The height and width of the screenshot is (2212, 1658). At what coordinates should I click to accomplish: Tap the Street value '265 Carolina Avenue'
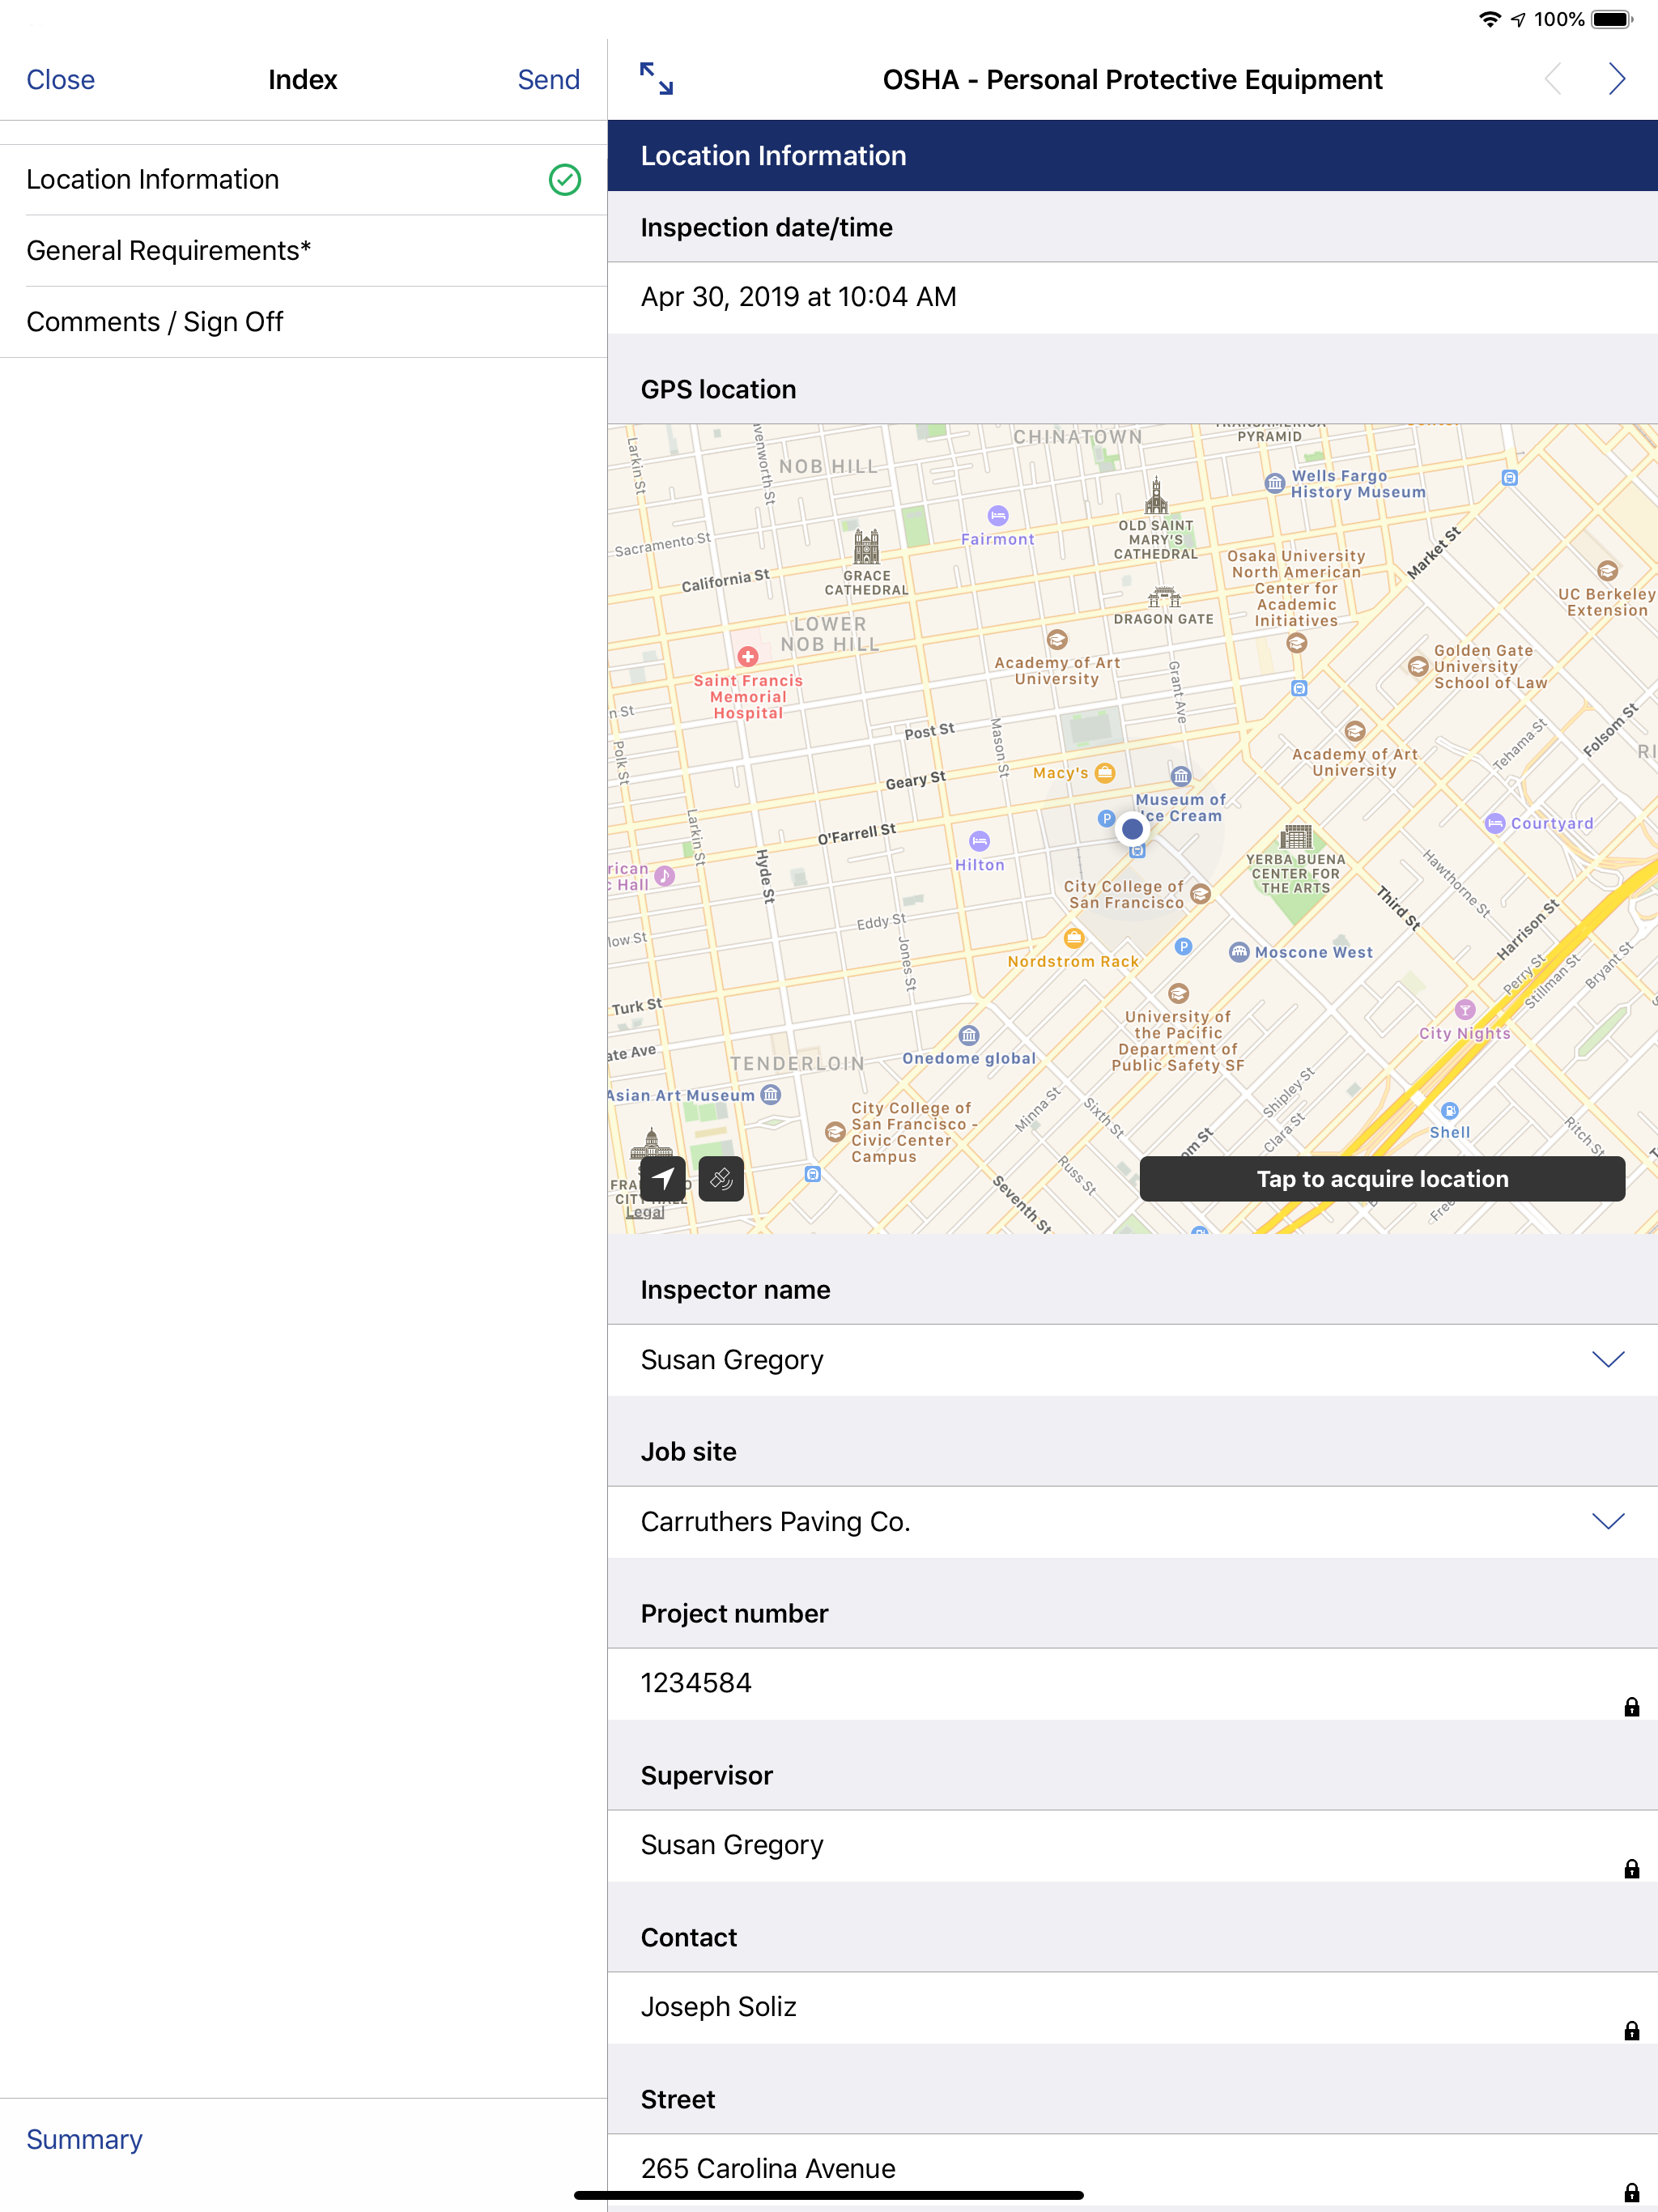click(768, 2169)
